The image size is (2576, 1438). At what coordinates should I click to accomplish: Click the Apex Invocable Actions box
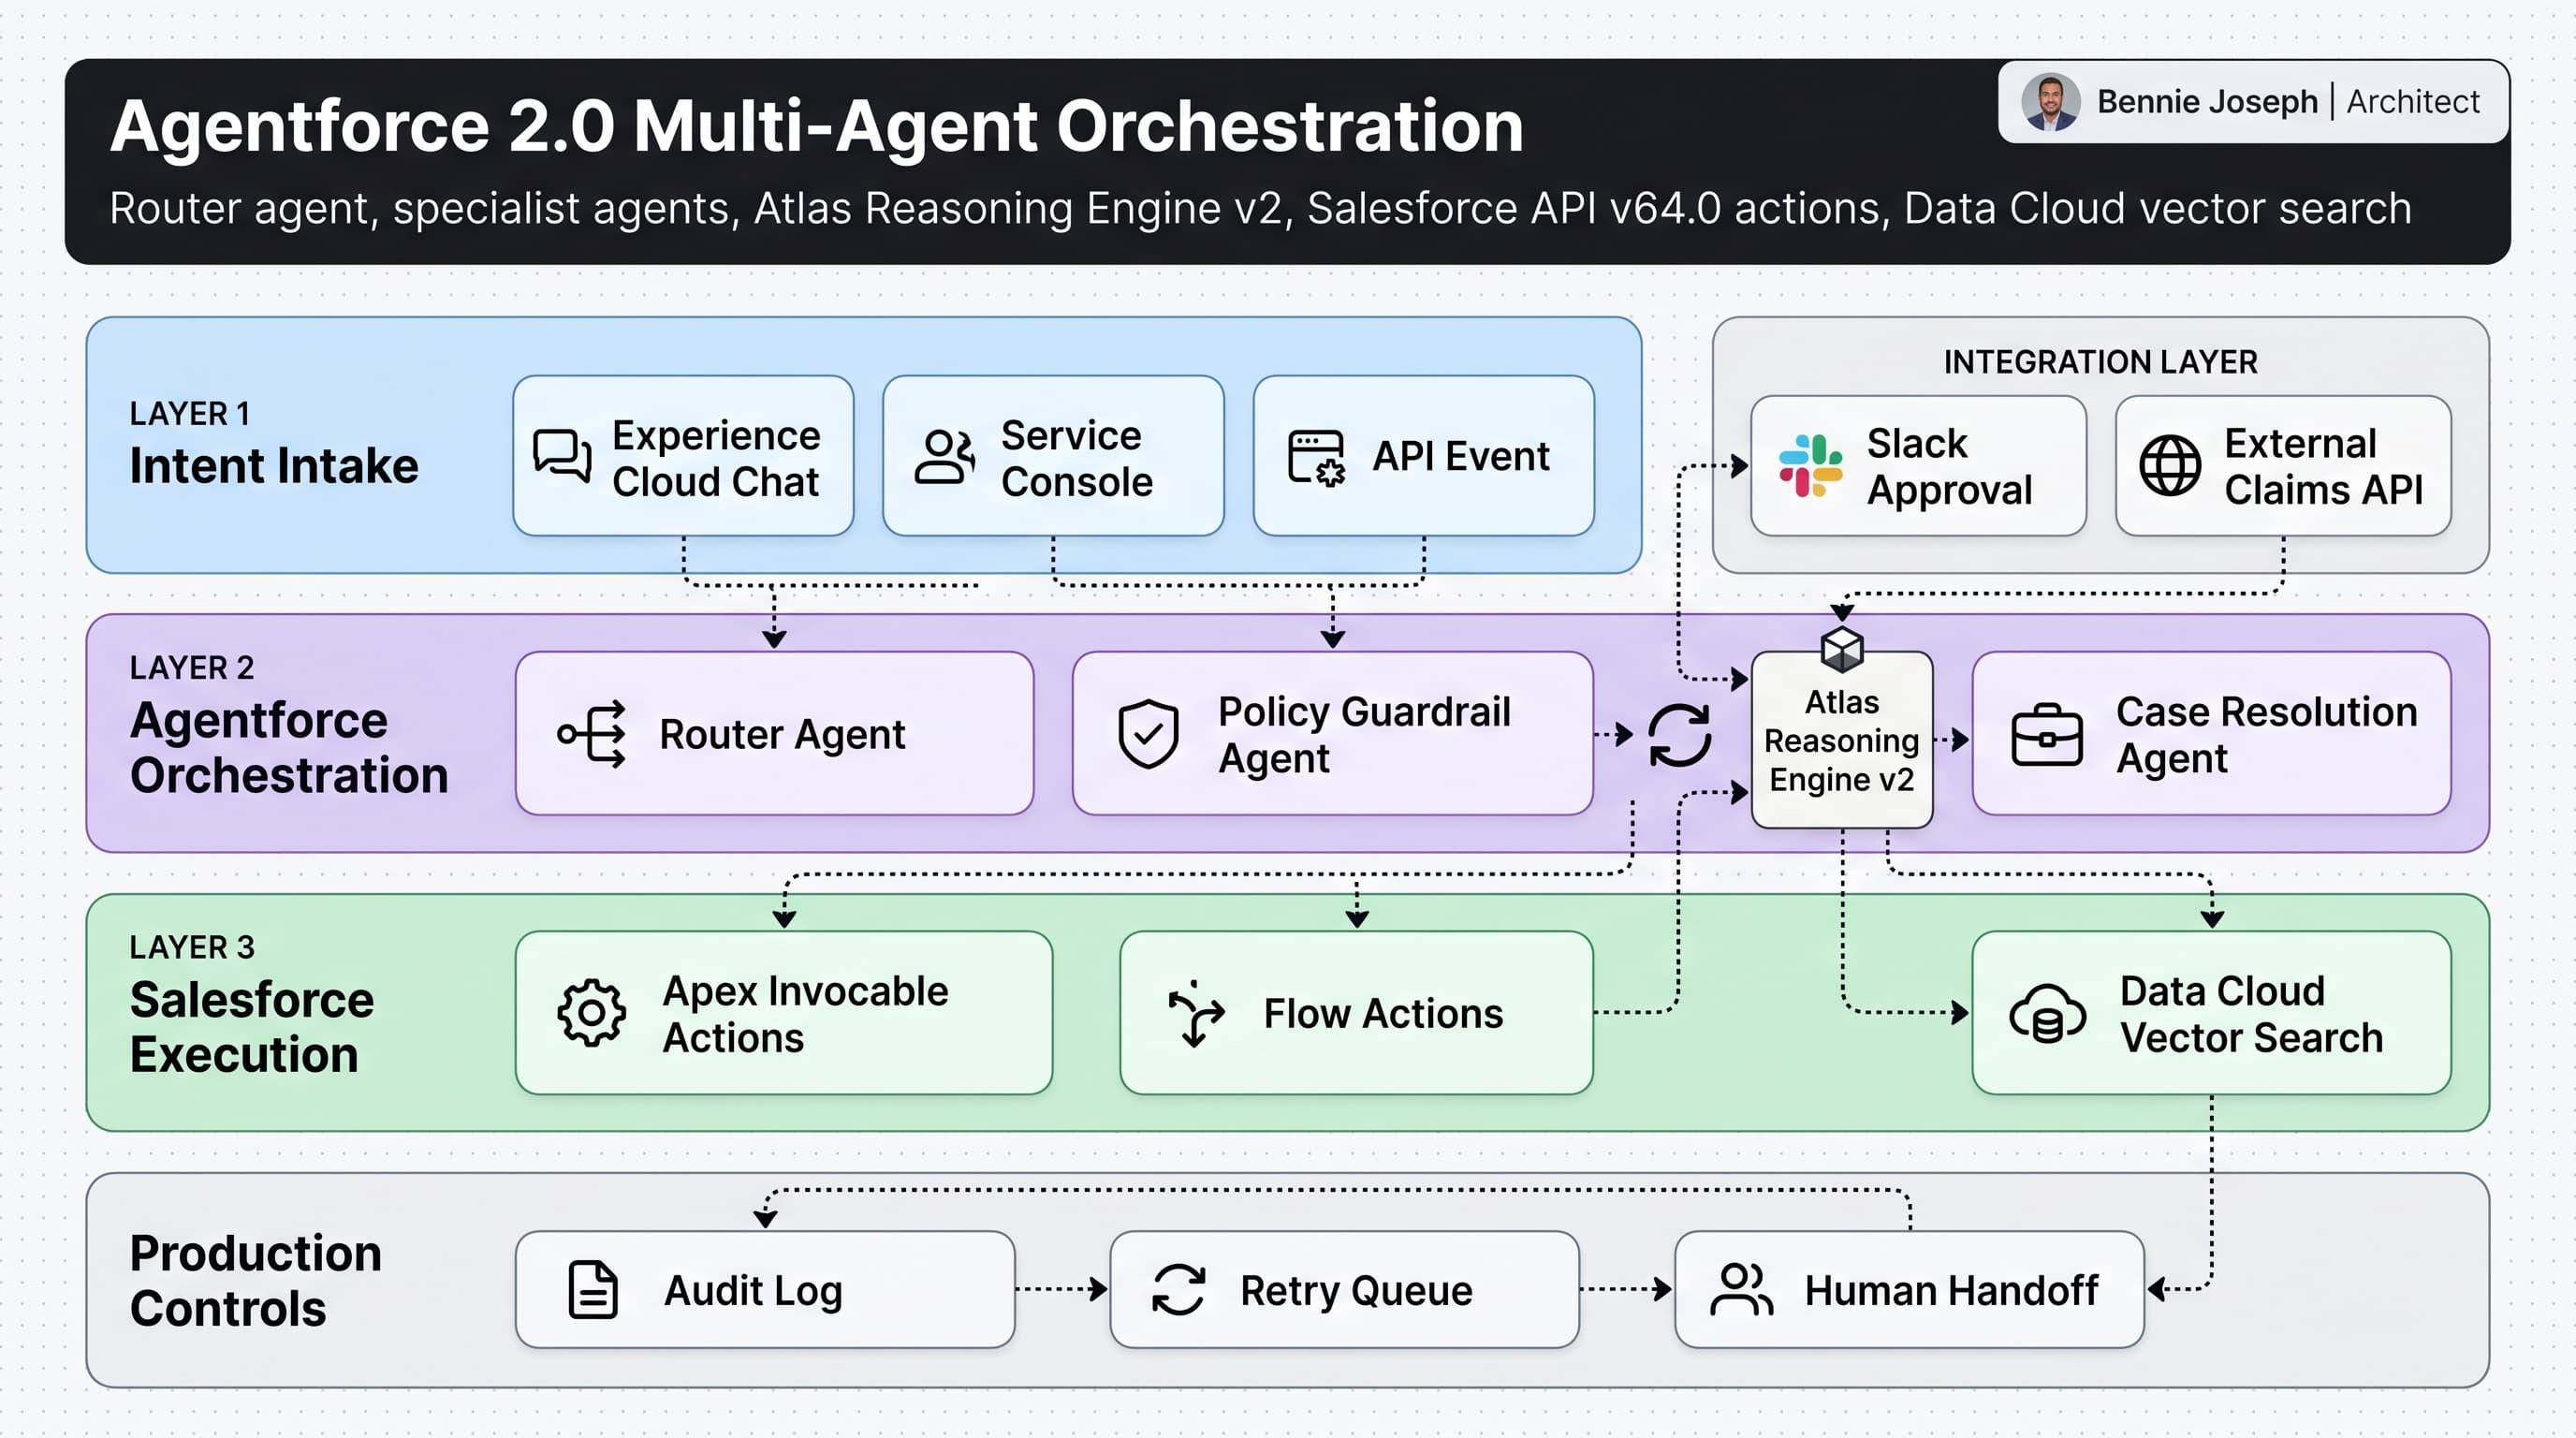784,1013
